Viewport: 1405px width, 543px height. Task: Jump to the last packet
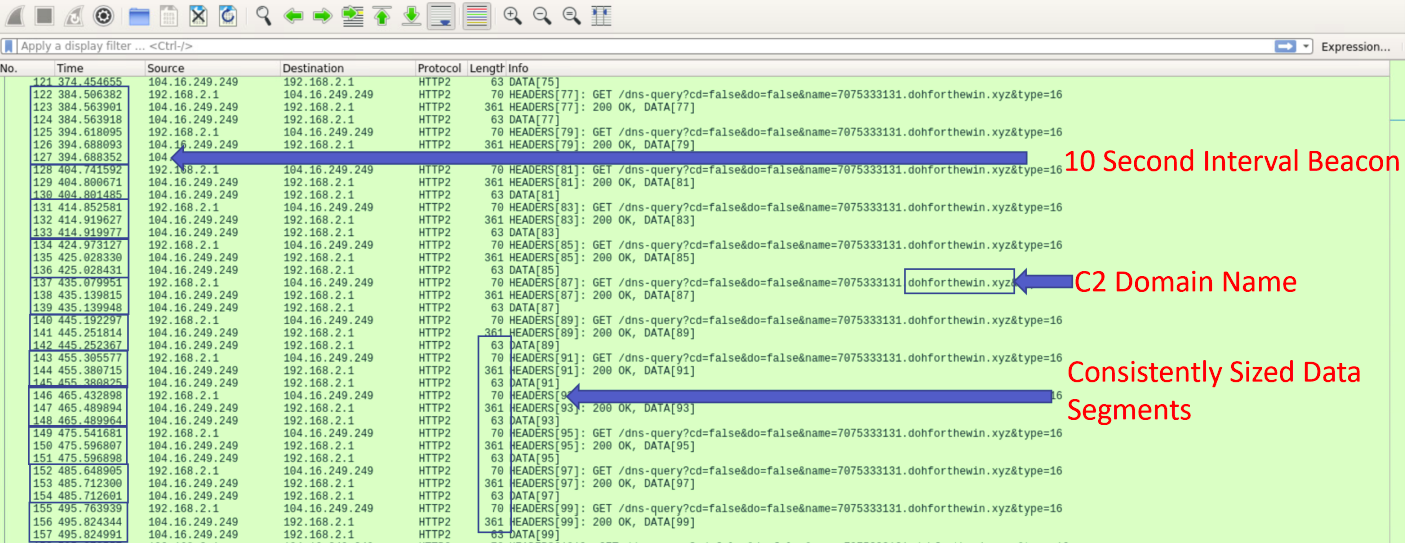tap(411, 15)
